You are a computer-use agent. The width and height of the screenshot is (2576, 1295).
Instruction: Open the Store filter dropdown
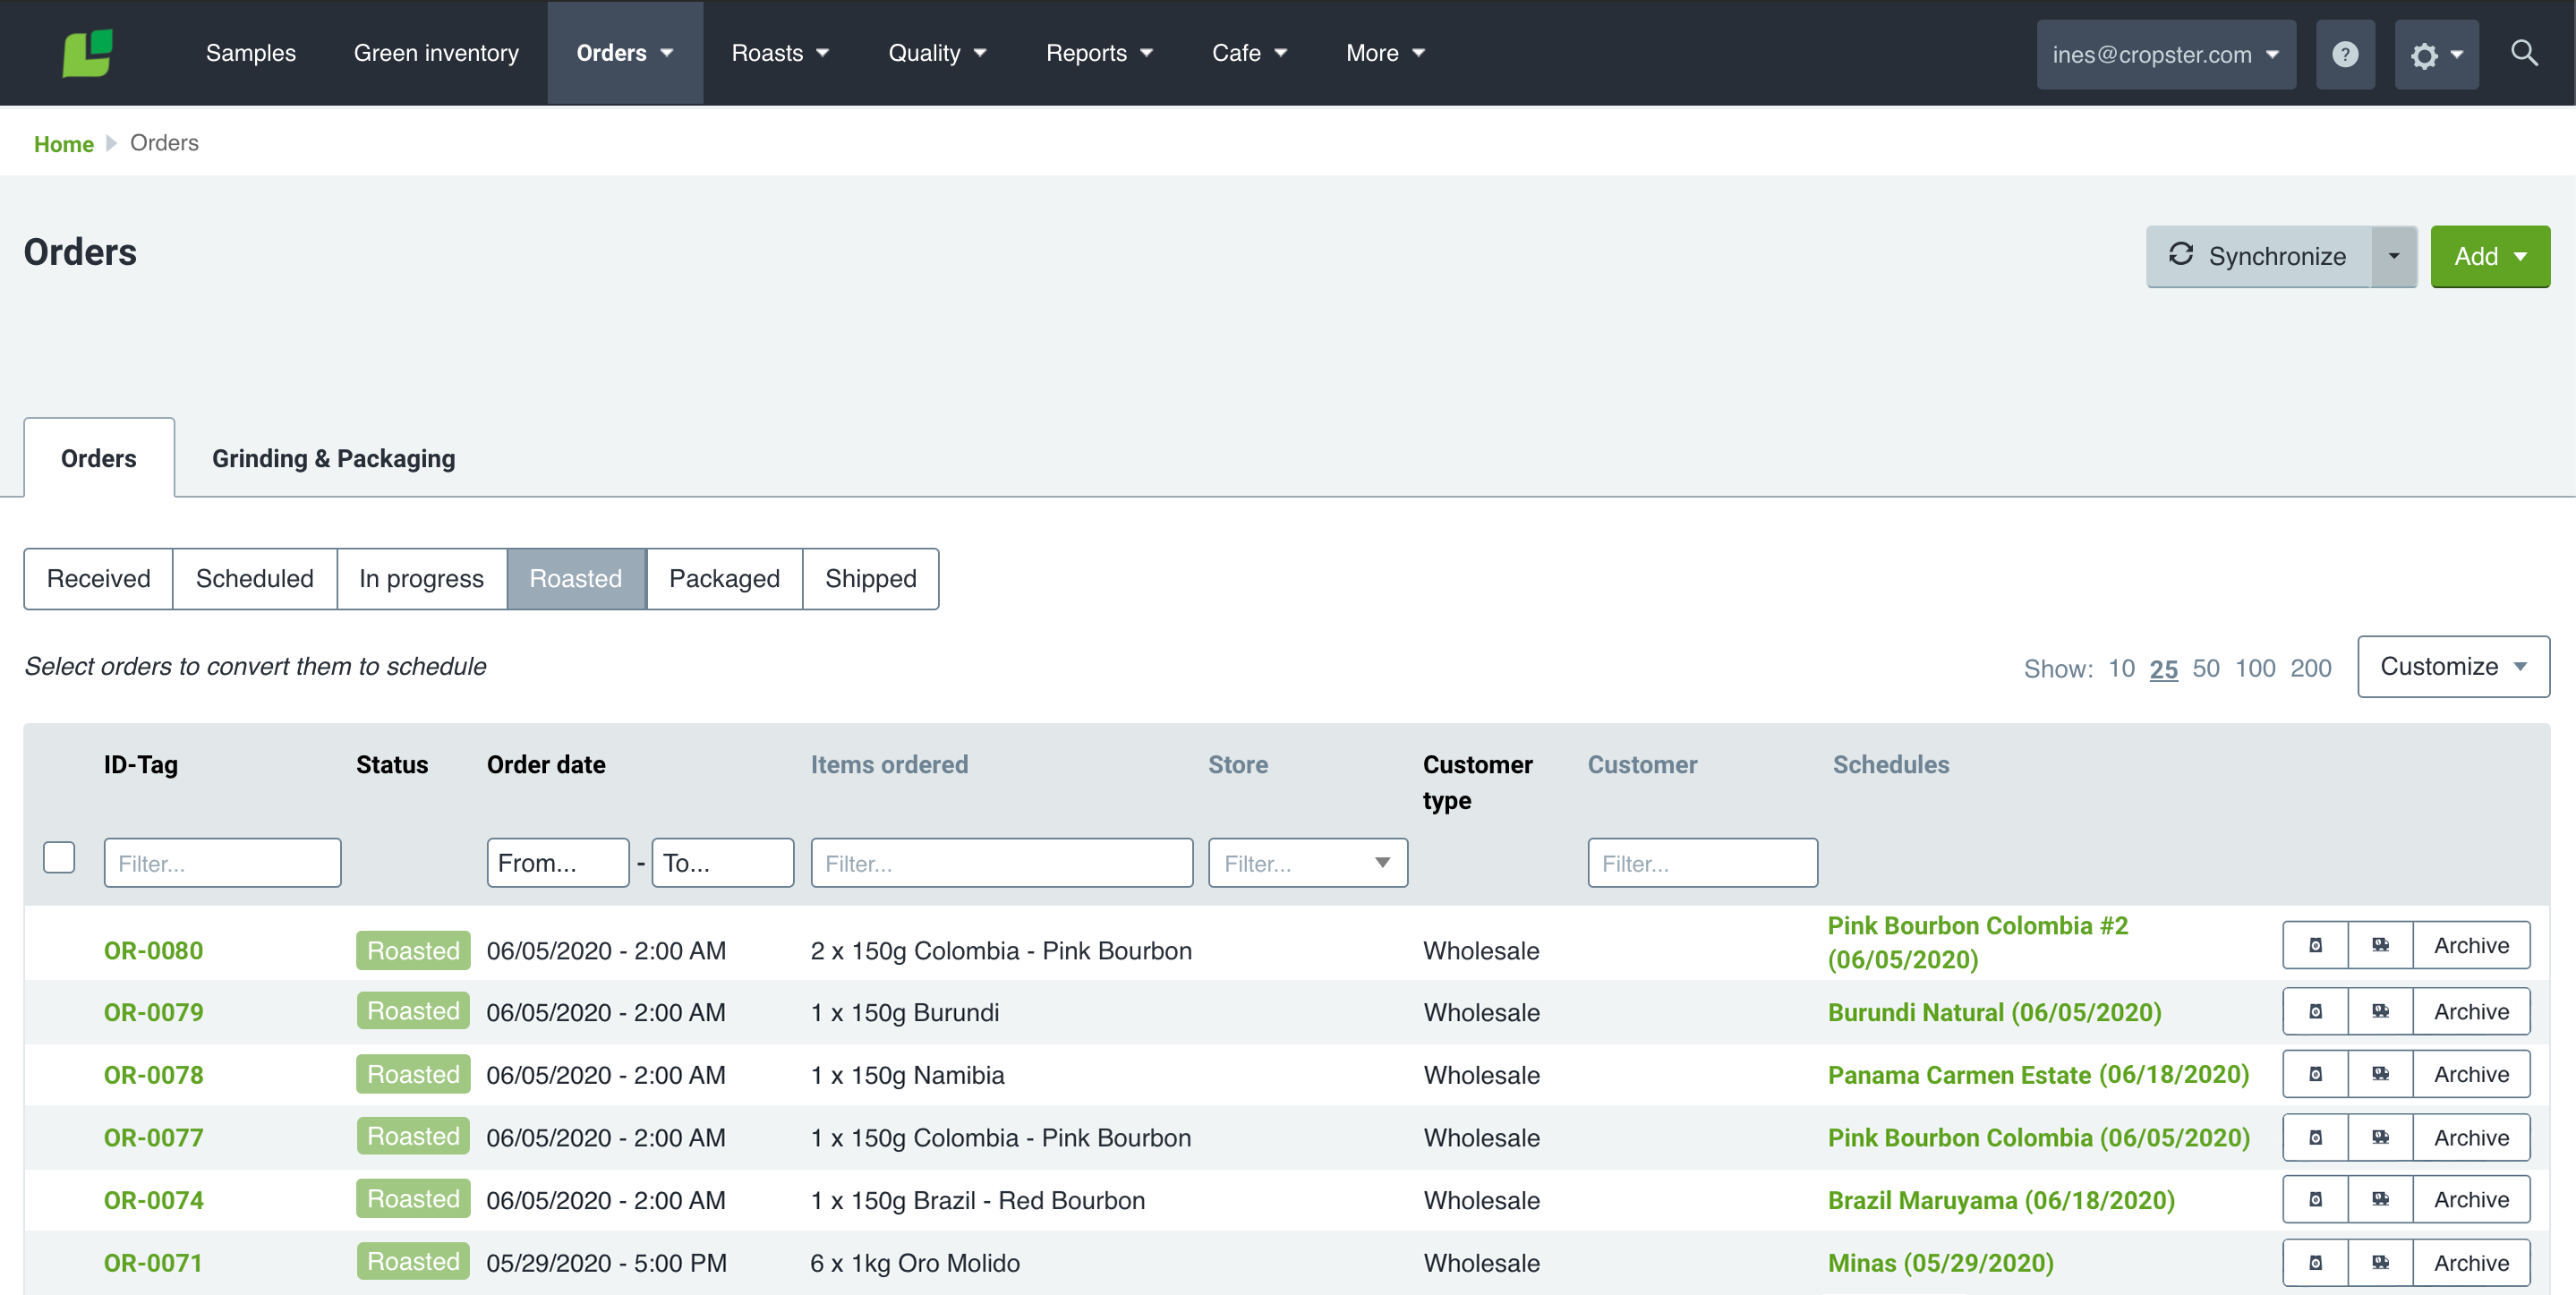pos(1308,862)
